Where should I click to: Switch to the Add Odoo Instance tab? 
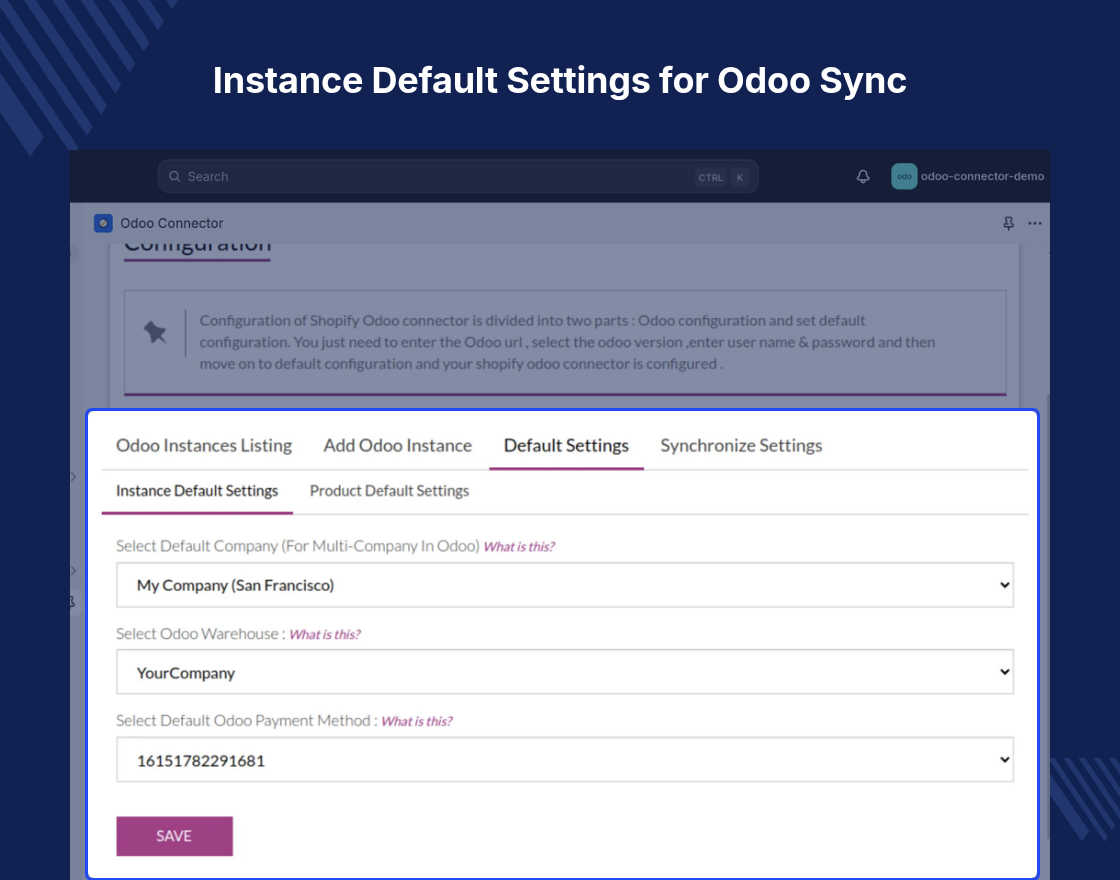pyautogui.click(x=398, y=446)
